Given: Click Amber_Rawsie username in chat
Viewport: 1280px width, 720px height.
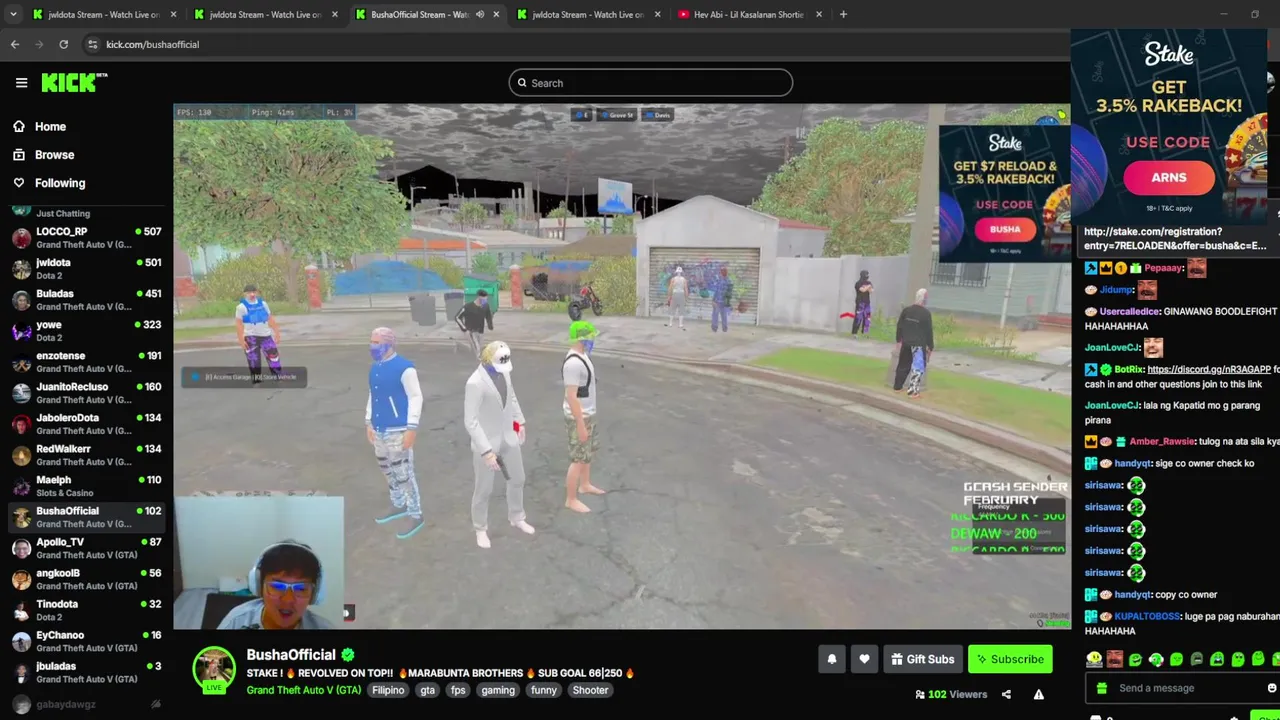Looking at the screenshot, I should click(x=1162, y=441).
